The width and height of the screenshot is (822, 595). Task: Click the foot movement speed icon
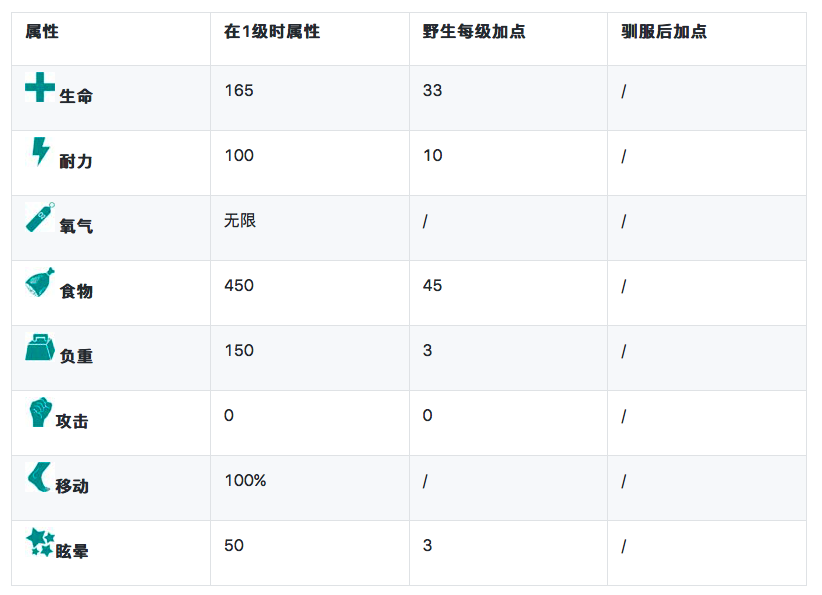coord(38,478)
